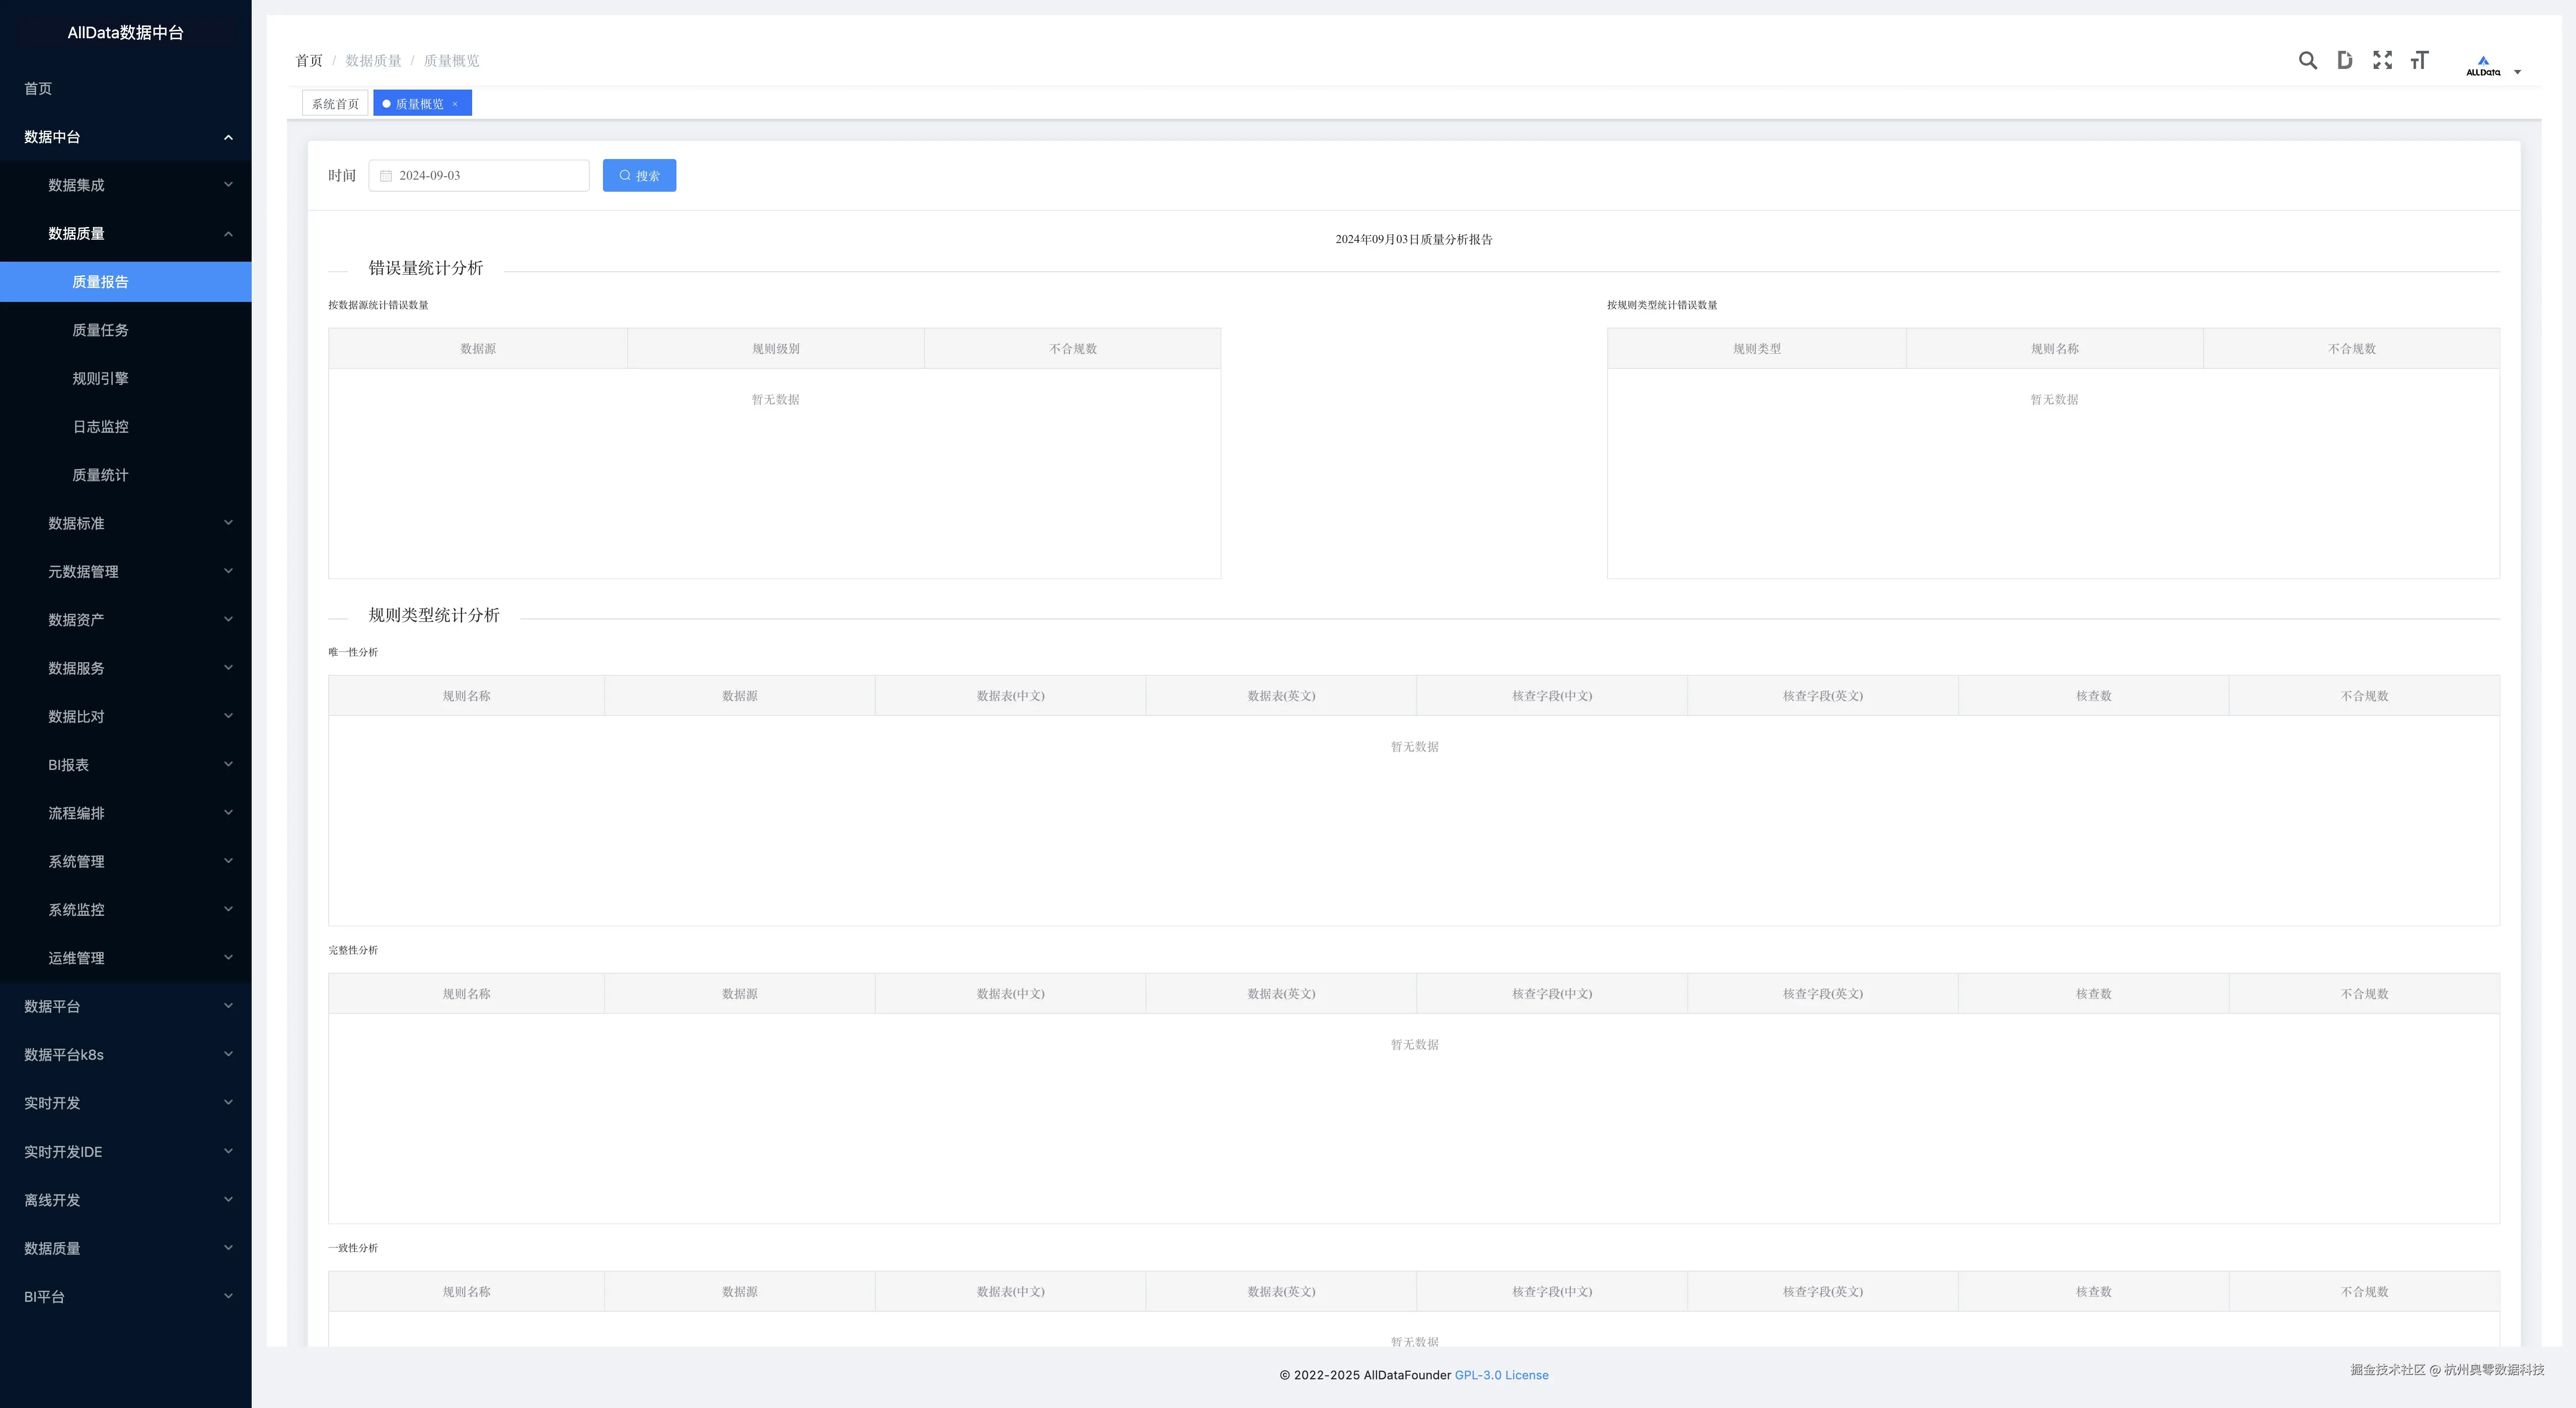This screenshot has height=1408, width=2576.
Task: Click the 首页 breadcrumb link
Action: [309, 61]
